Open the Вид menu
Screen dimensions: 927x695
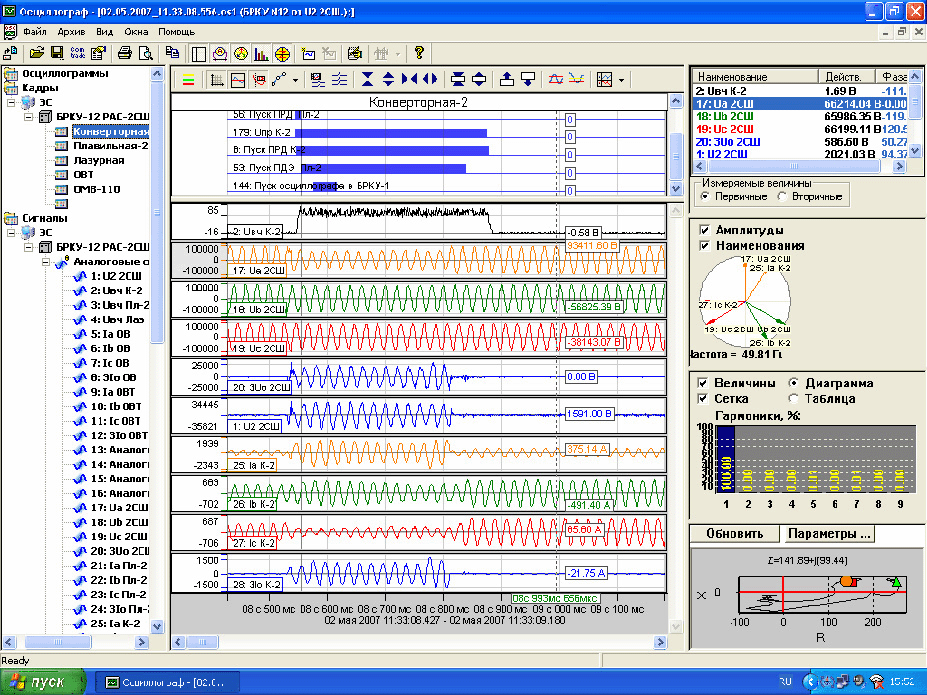click(x=105, y=32)
